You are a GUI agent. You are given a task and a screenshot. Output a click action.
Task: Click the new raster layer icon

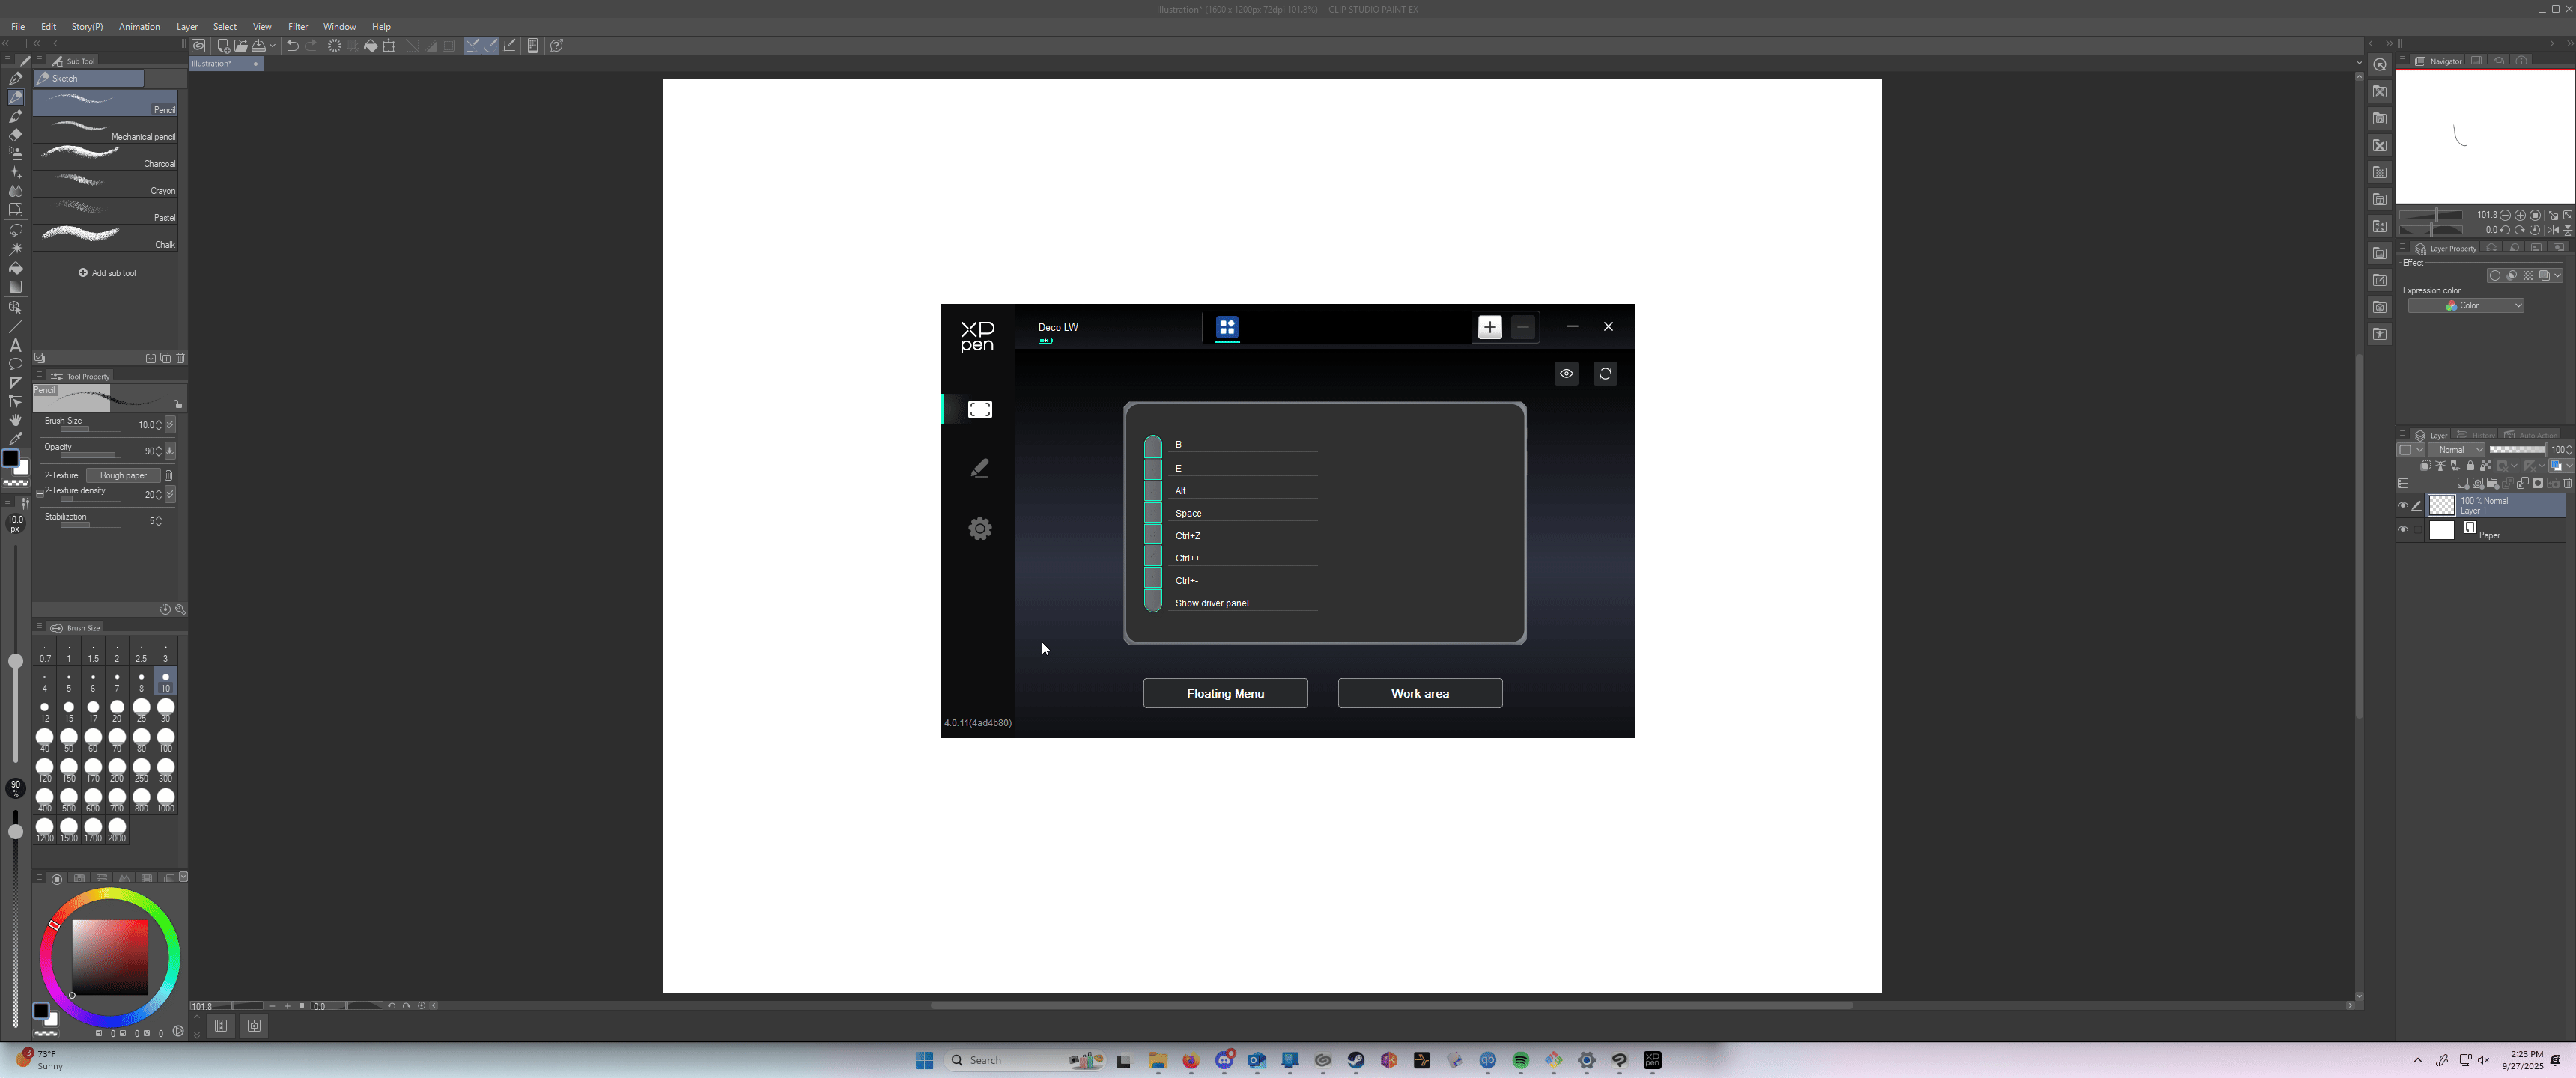pos(2463,484)
